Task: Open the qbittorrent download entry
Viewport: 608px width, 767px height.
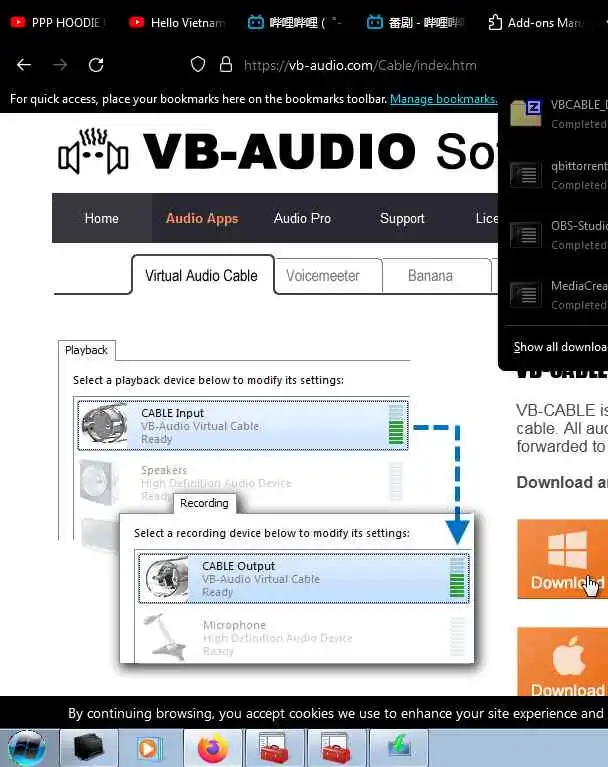Action: tap(558, 175)
